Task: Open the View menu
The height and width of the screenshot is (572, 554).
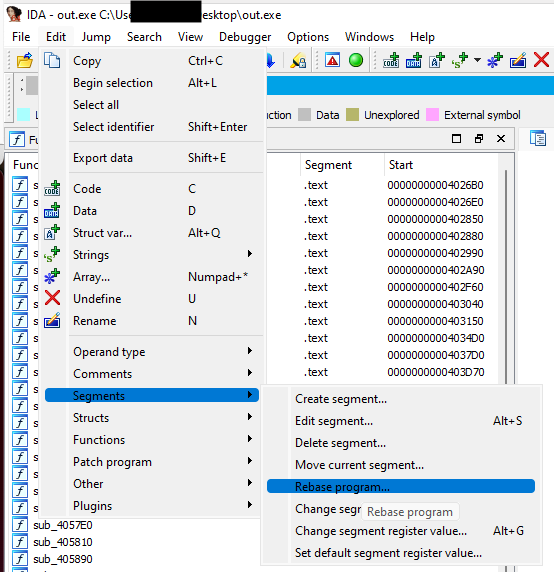Action: (x=190, y=37)
